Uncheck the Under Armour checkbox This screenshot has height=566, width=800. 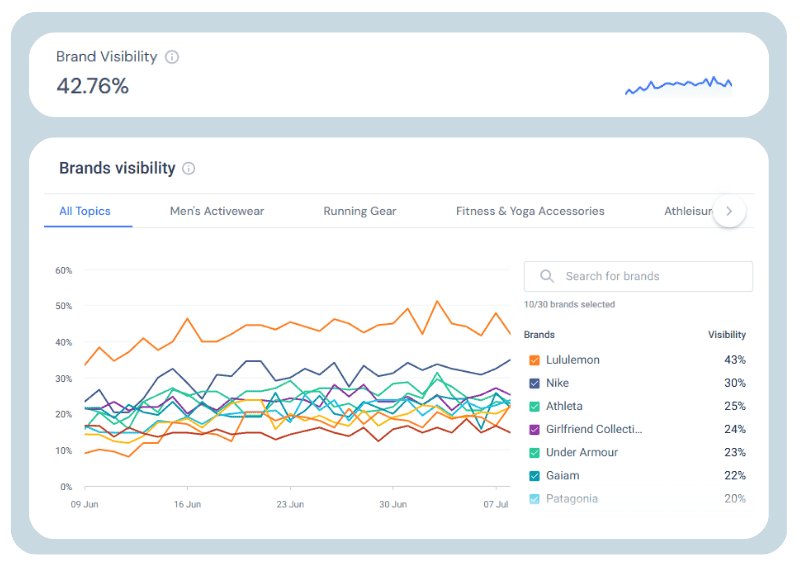(534, 453)
